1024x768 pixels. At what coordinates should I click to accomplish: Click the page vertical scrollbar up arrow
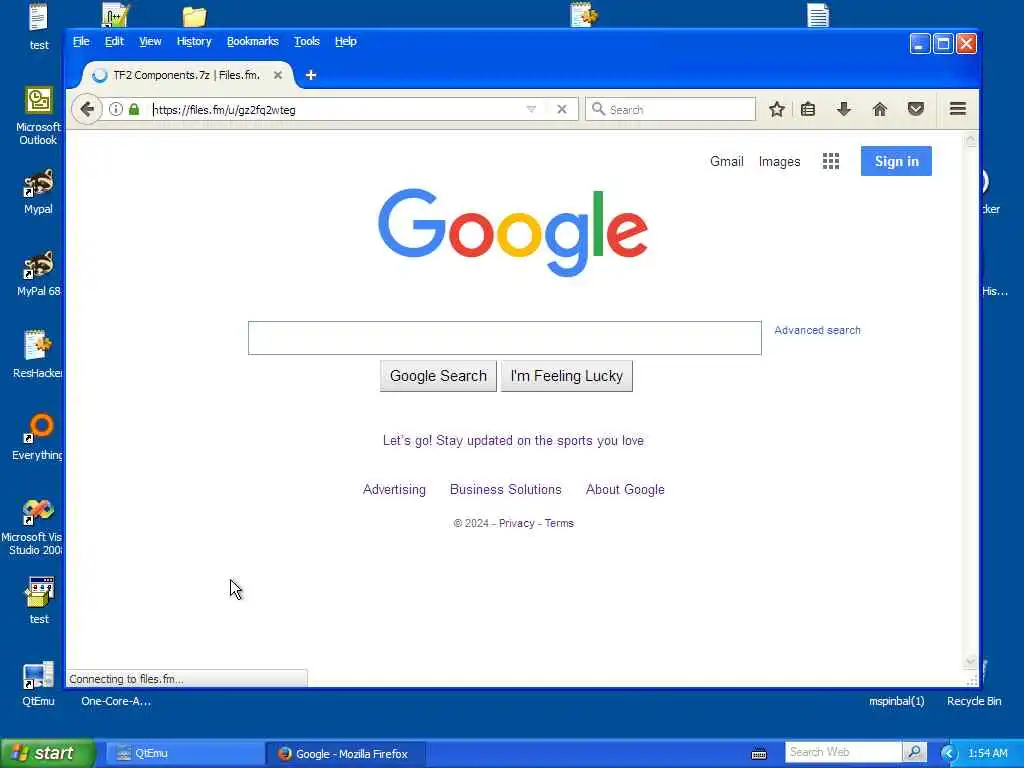[970, 140]
